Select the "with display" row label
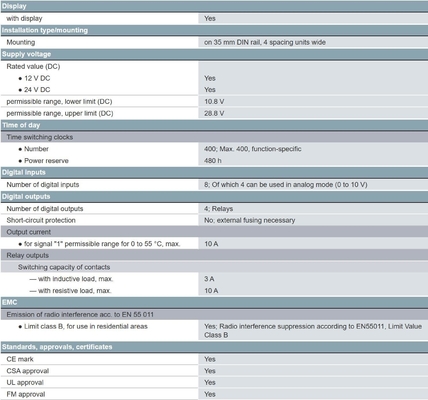Viewport: 428px width, 400px height. point(24,19)
